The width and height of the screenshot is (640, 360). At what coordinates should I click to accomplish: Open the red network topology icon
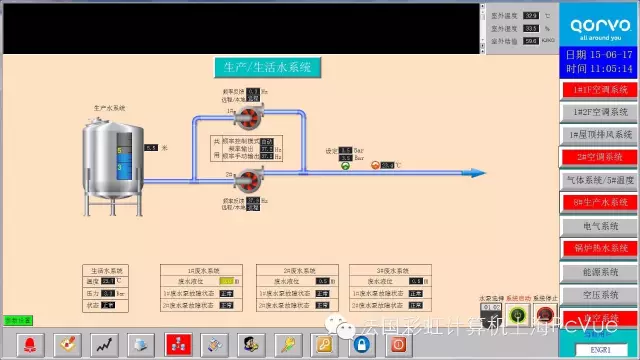[178, 344]
